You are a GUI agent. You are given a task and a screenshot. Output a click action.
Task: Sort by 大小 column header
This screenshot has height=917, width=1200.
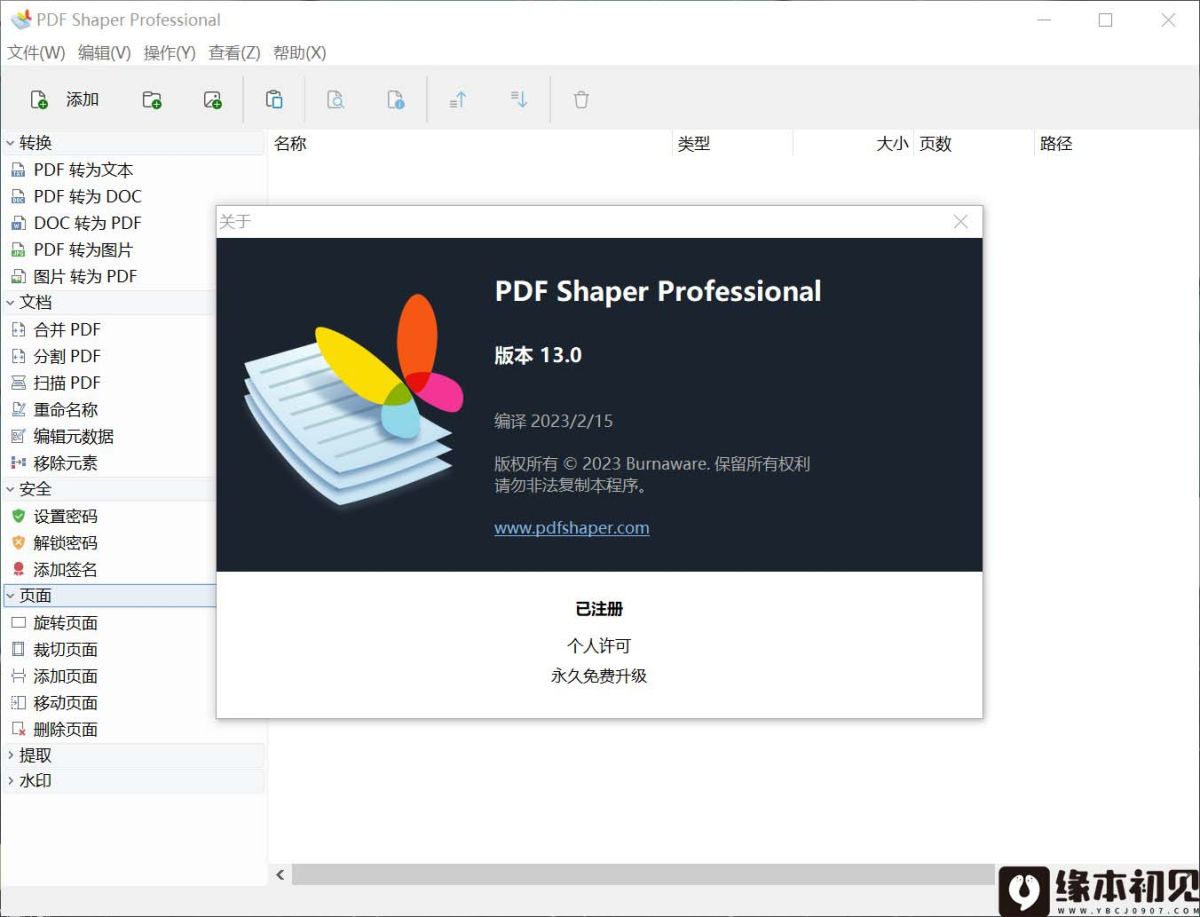853,144
